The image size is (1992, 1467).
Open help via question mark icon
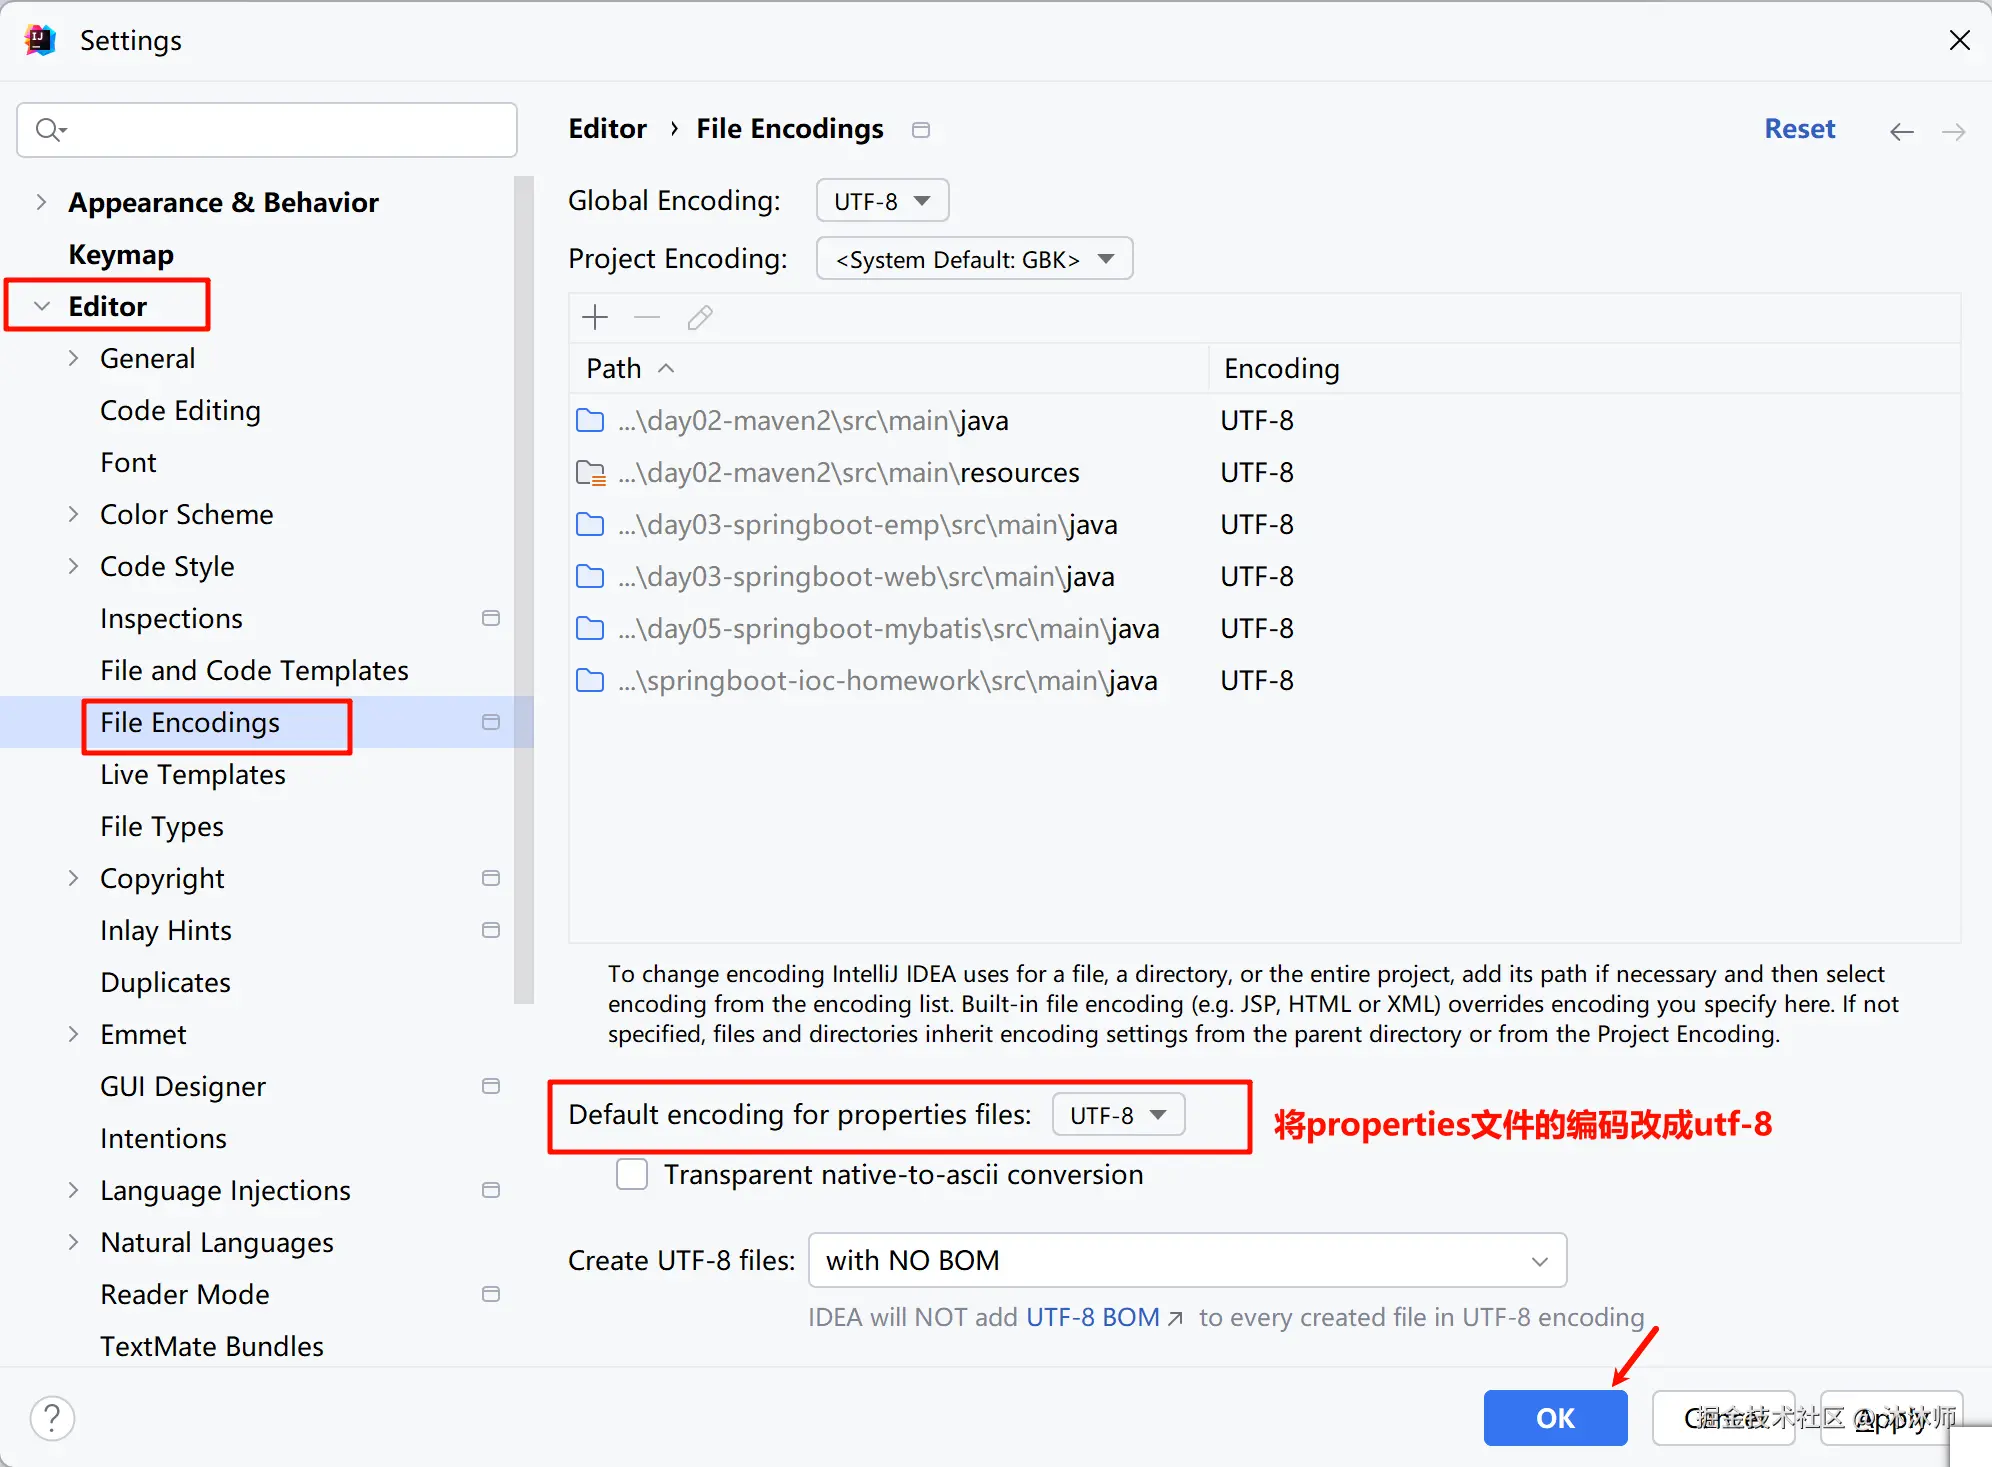click(x=52, y=1418)
